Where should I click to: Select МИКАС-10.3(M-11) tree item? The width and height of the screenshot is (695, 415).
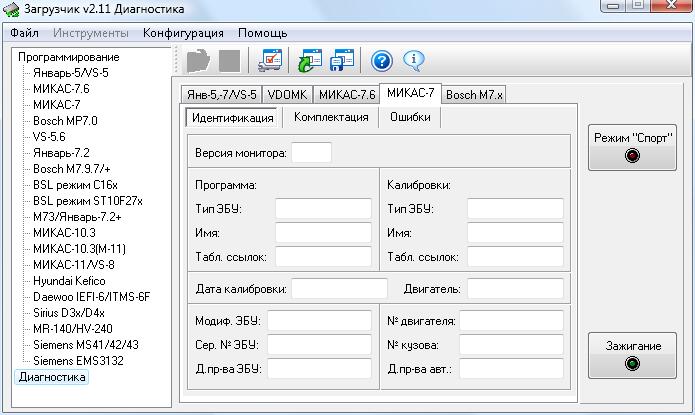(79, 249)
